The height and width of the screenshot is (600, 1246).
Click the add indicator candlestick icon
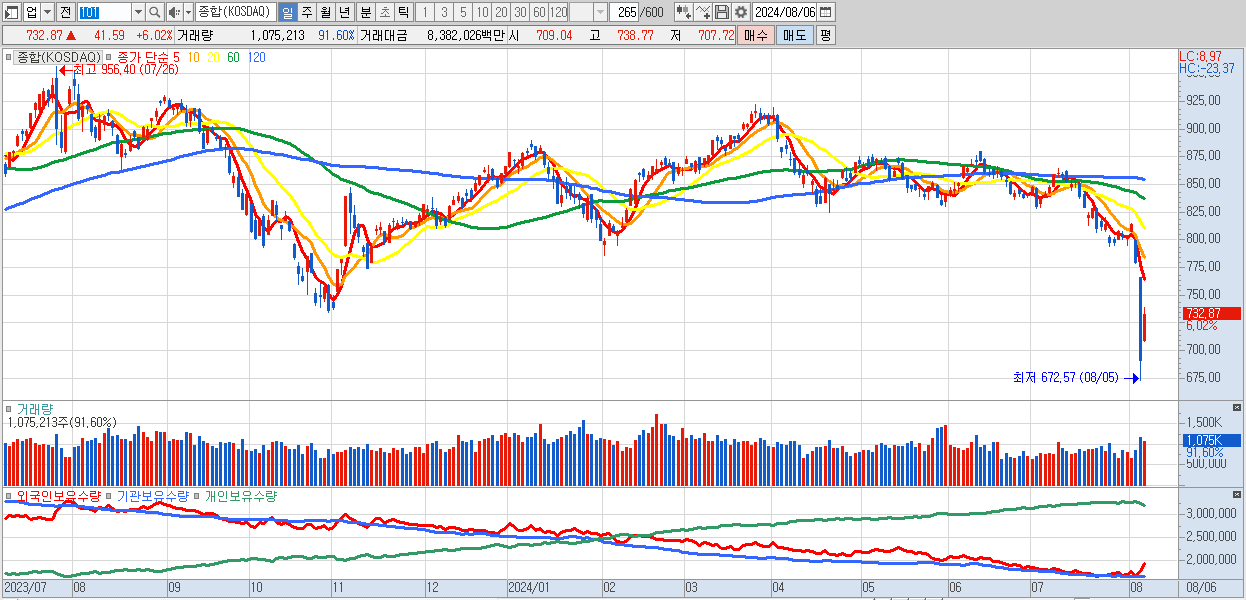(682, 12)
